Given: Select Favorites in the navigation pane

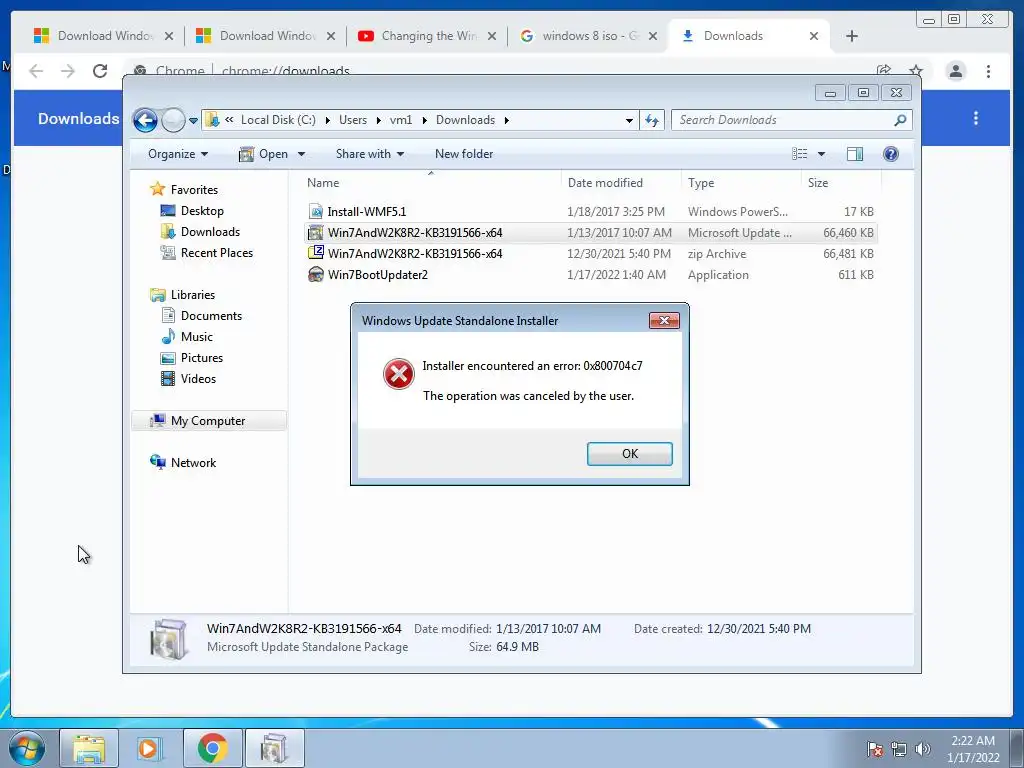Looking at the screenshot, I should click(194, 189).
